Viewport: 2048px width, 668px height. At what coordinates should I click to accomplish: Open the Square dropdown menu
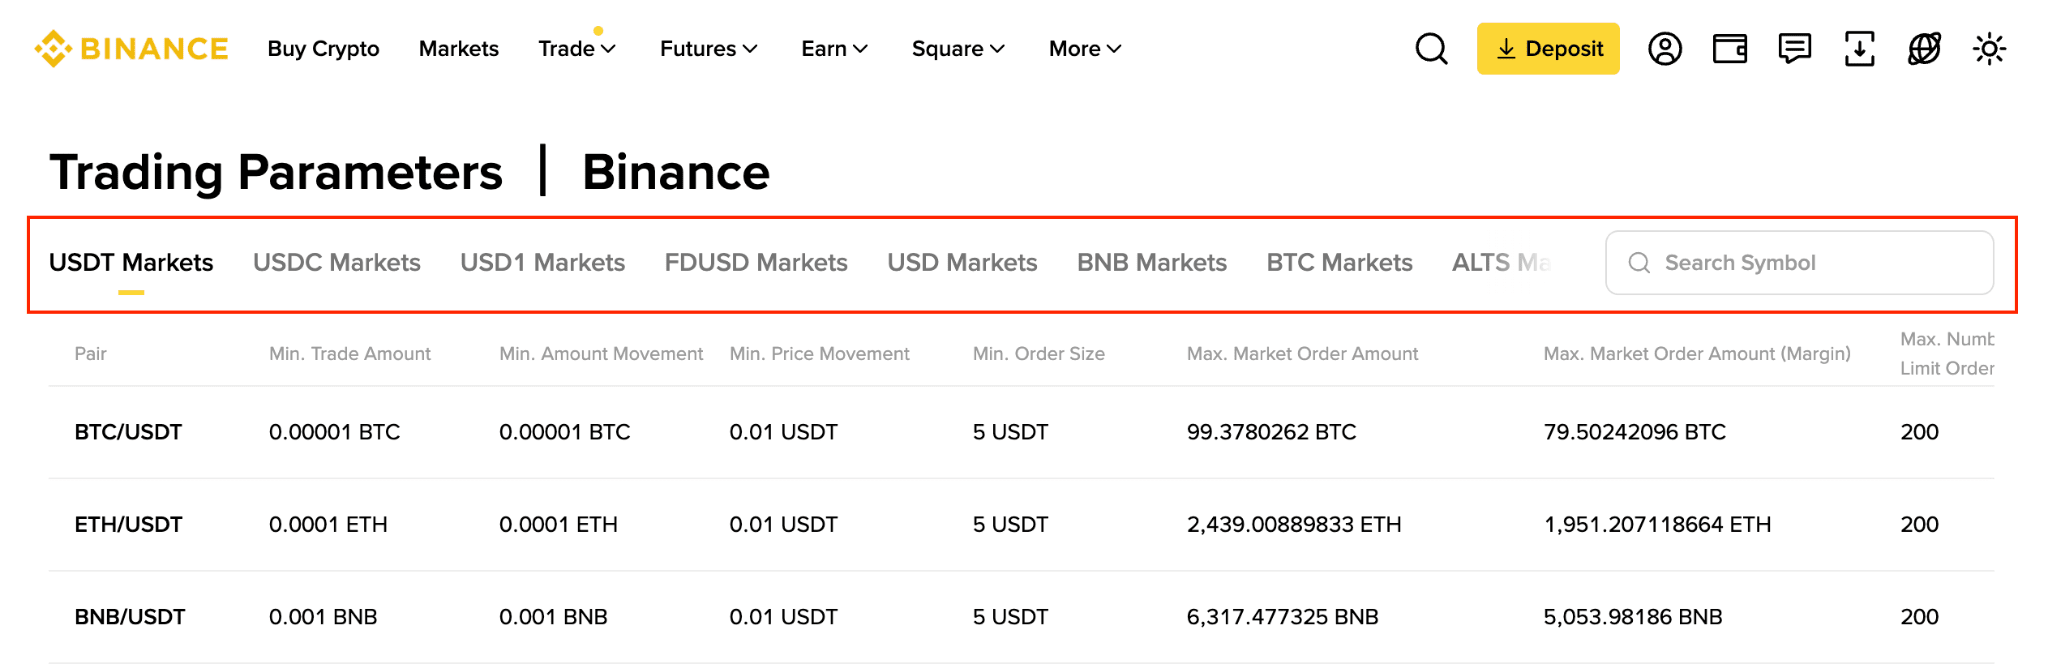(x=957, y=49)
